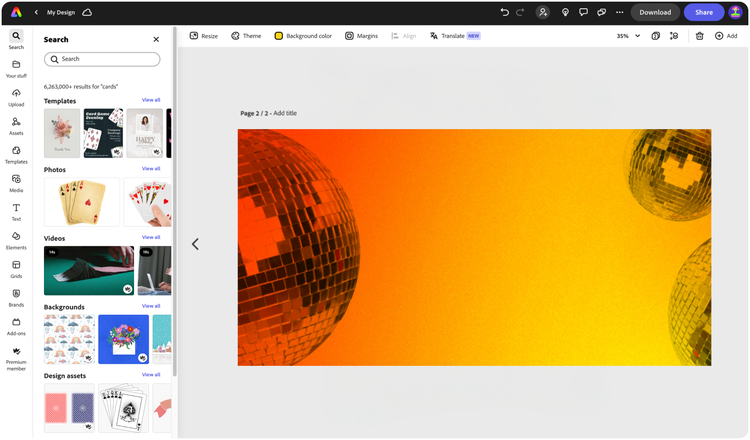Open Media panel in sidebar

click(x=16, y=184)
